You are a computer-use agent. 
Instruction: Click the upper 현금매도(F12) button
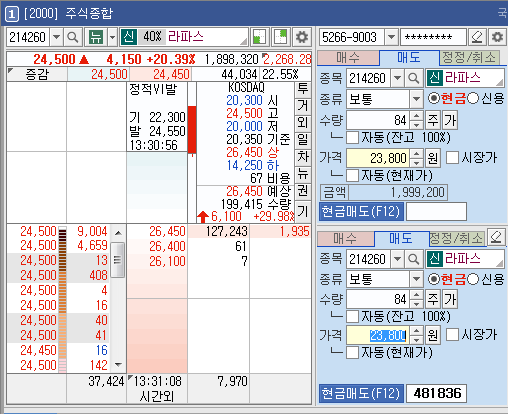click(361, 211)
